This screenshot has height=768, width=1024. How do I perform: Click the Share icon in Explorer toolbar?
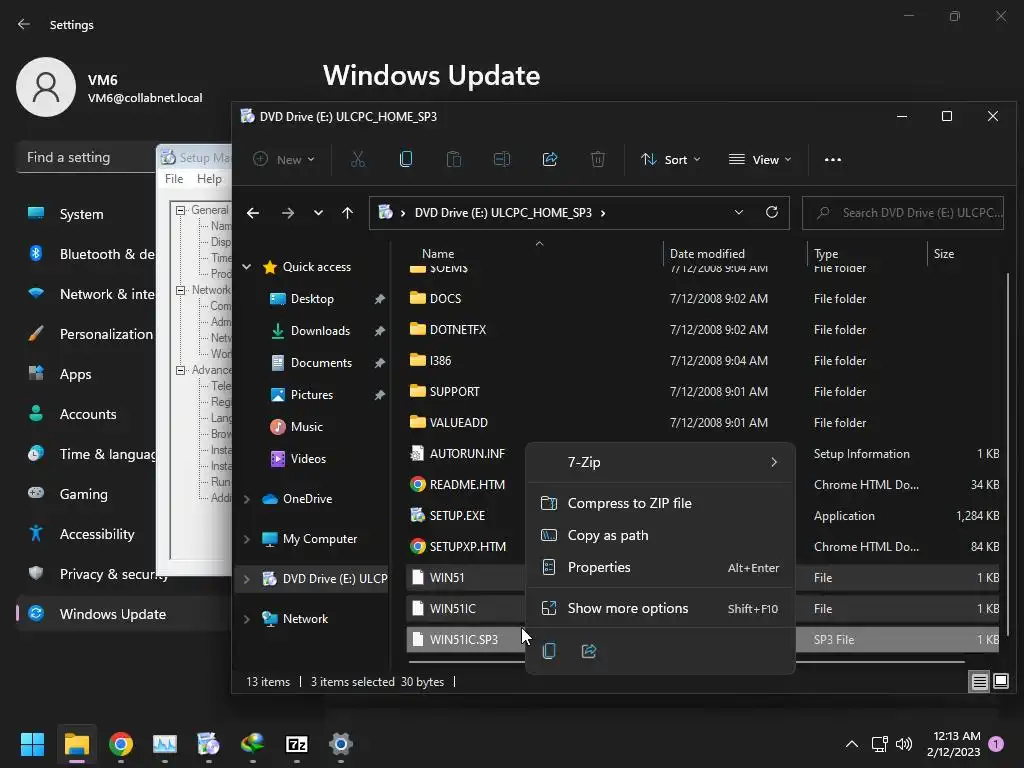pos(550,159)
